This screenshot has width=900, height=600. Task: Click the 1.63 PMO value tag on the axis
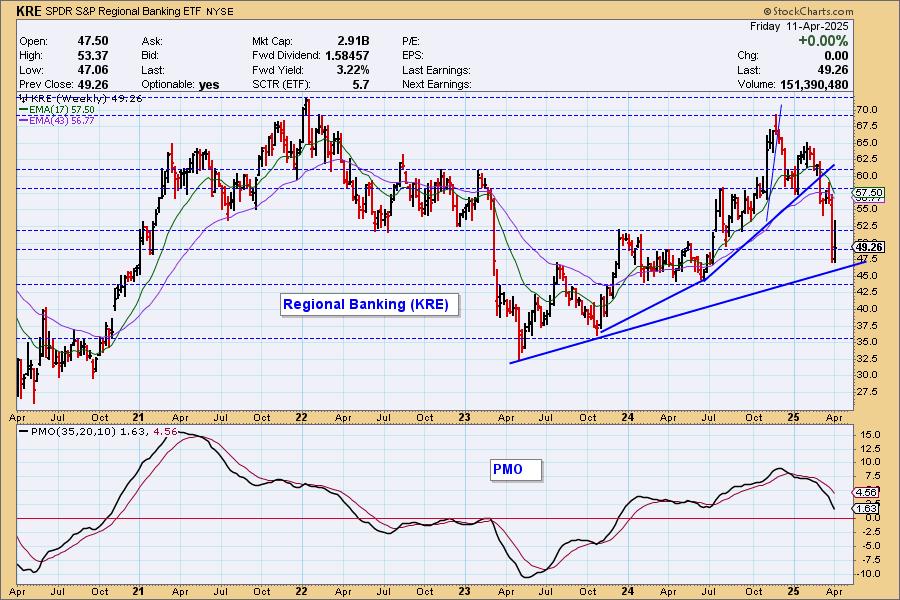[866, 508]
